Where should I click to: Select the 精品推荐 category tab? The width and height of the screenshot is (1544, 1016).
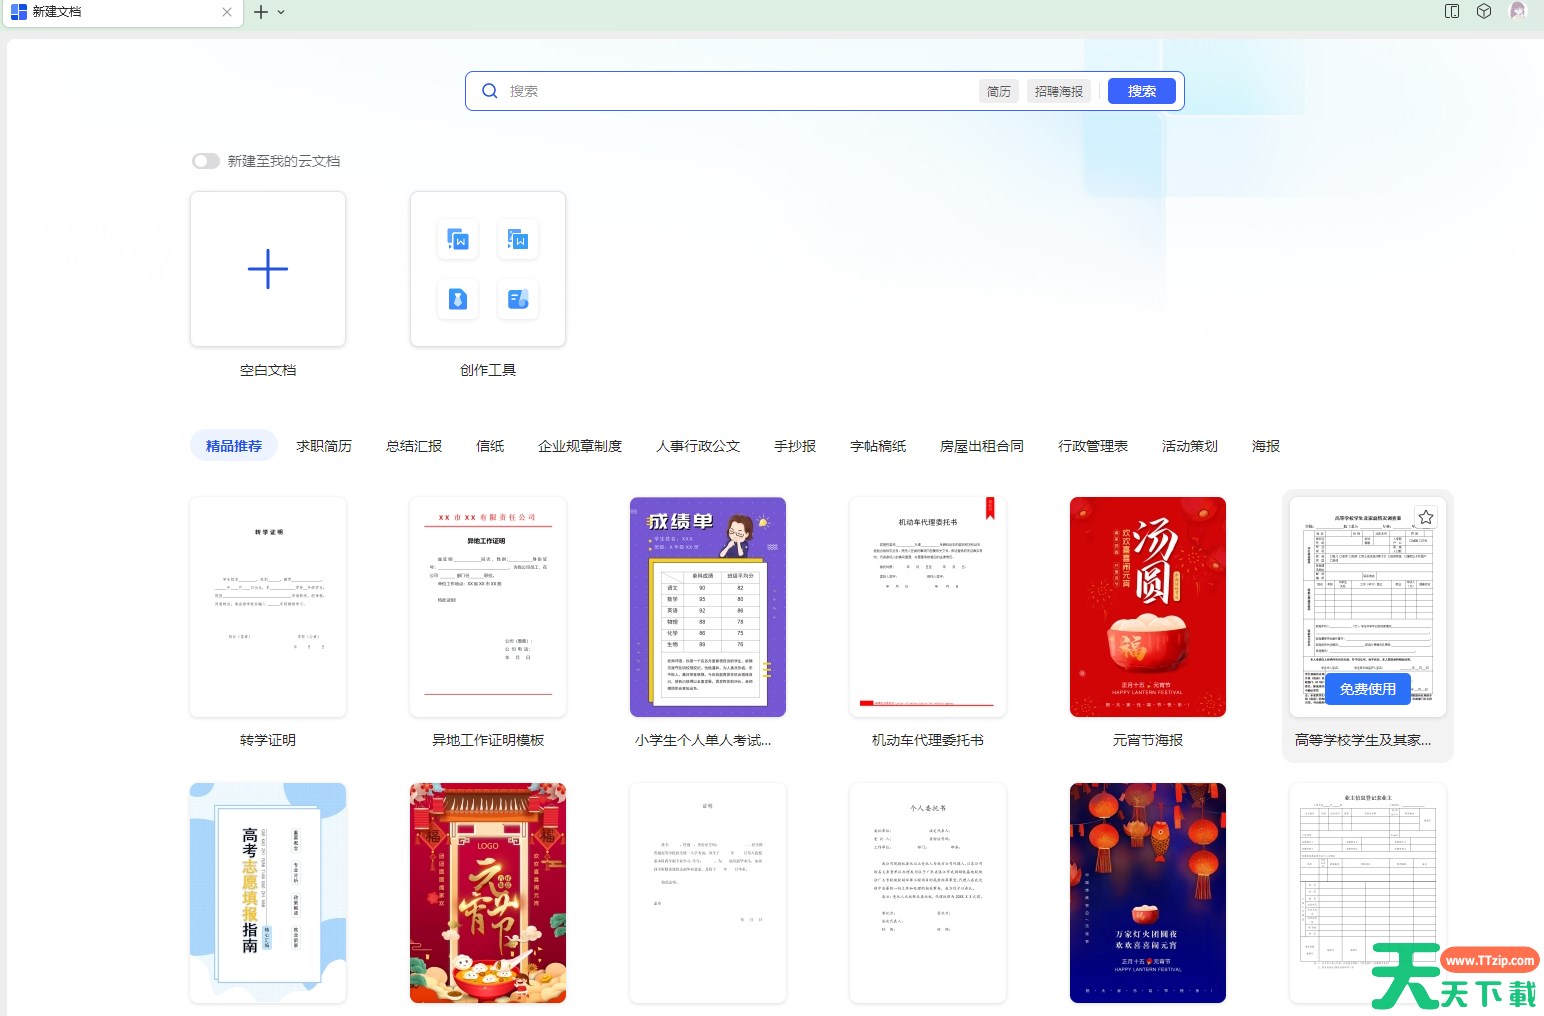click(234, 446)
